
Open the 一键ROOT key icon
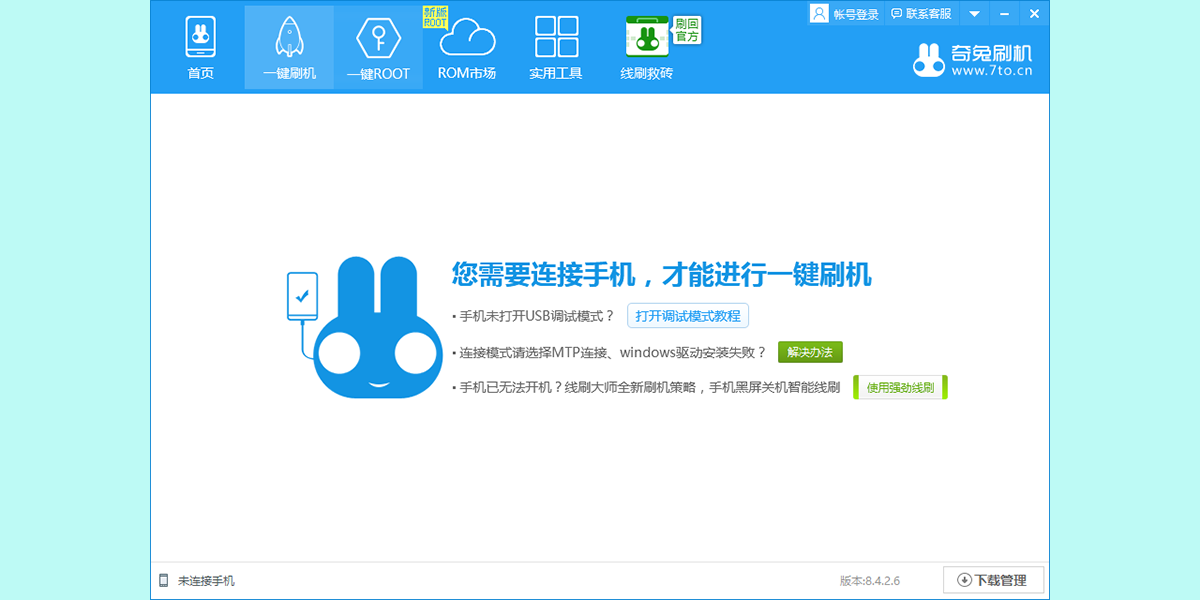click(x=378, y=38)
